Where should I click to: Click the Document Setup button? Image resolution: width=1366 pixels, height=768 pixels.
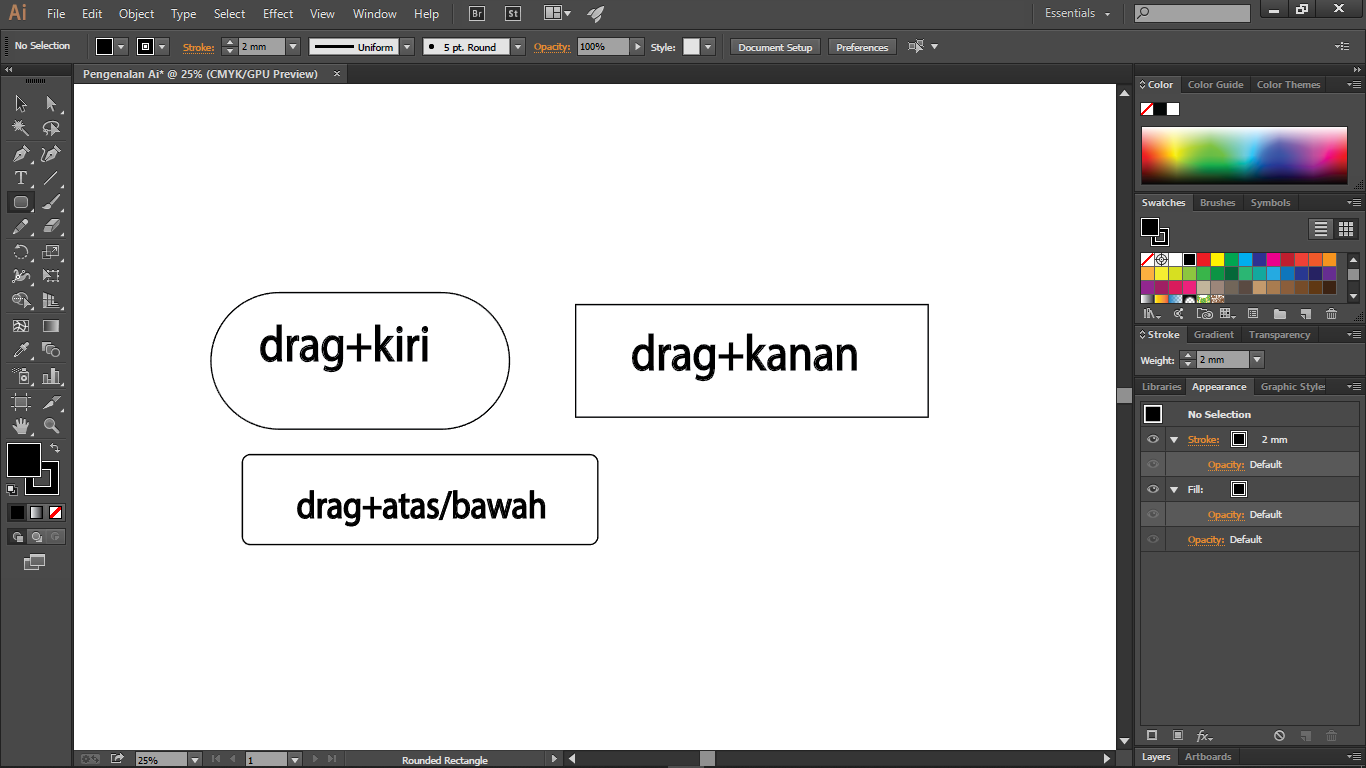tap(775, 47)
